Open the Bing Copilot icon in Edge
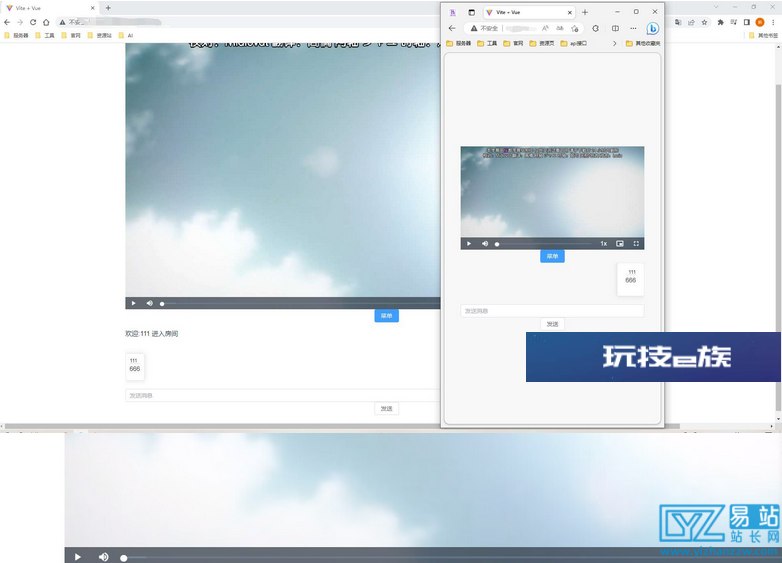Screen dimensions: 782x563 [x=652, y=29]
